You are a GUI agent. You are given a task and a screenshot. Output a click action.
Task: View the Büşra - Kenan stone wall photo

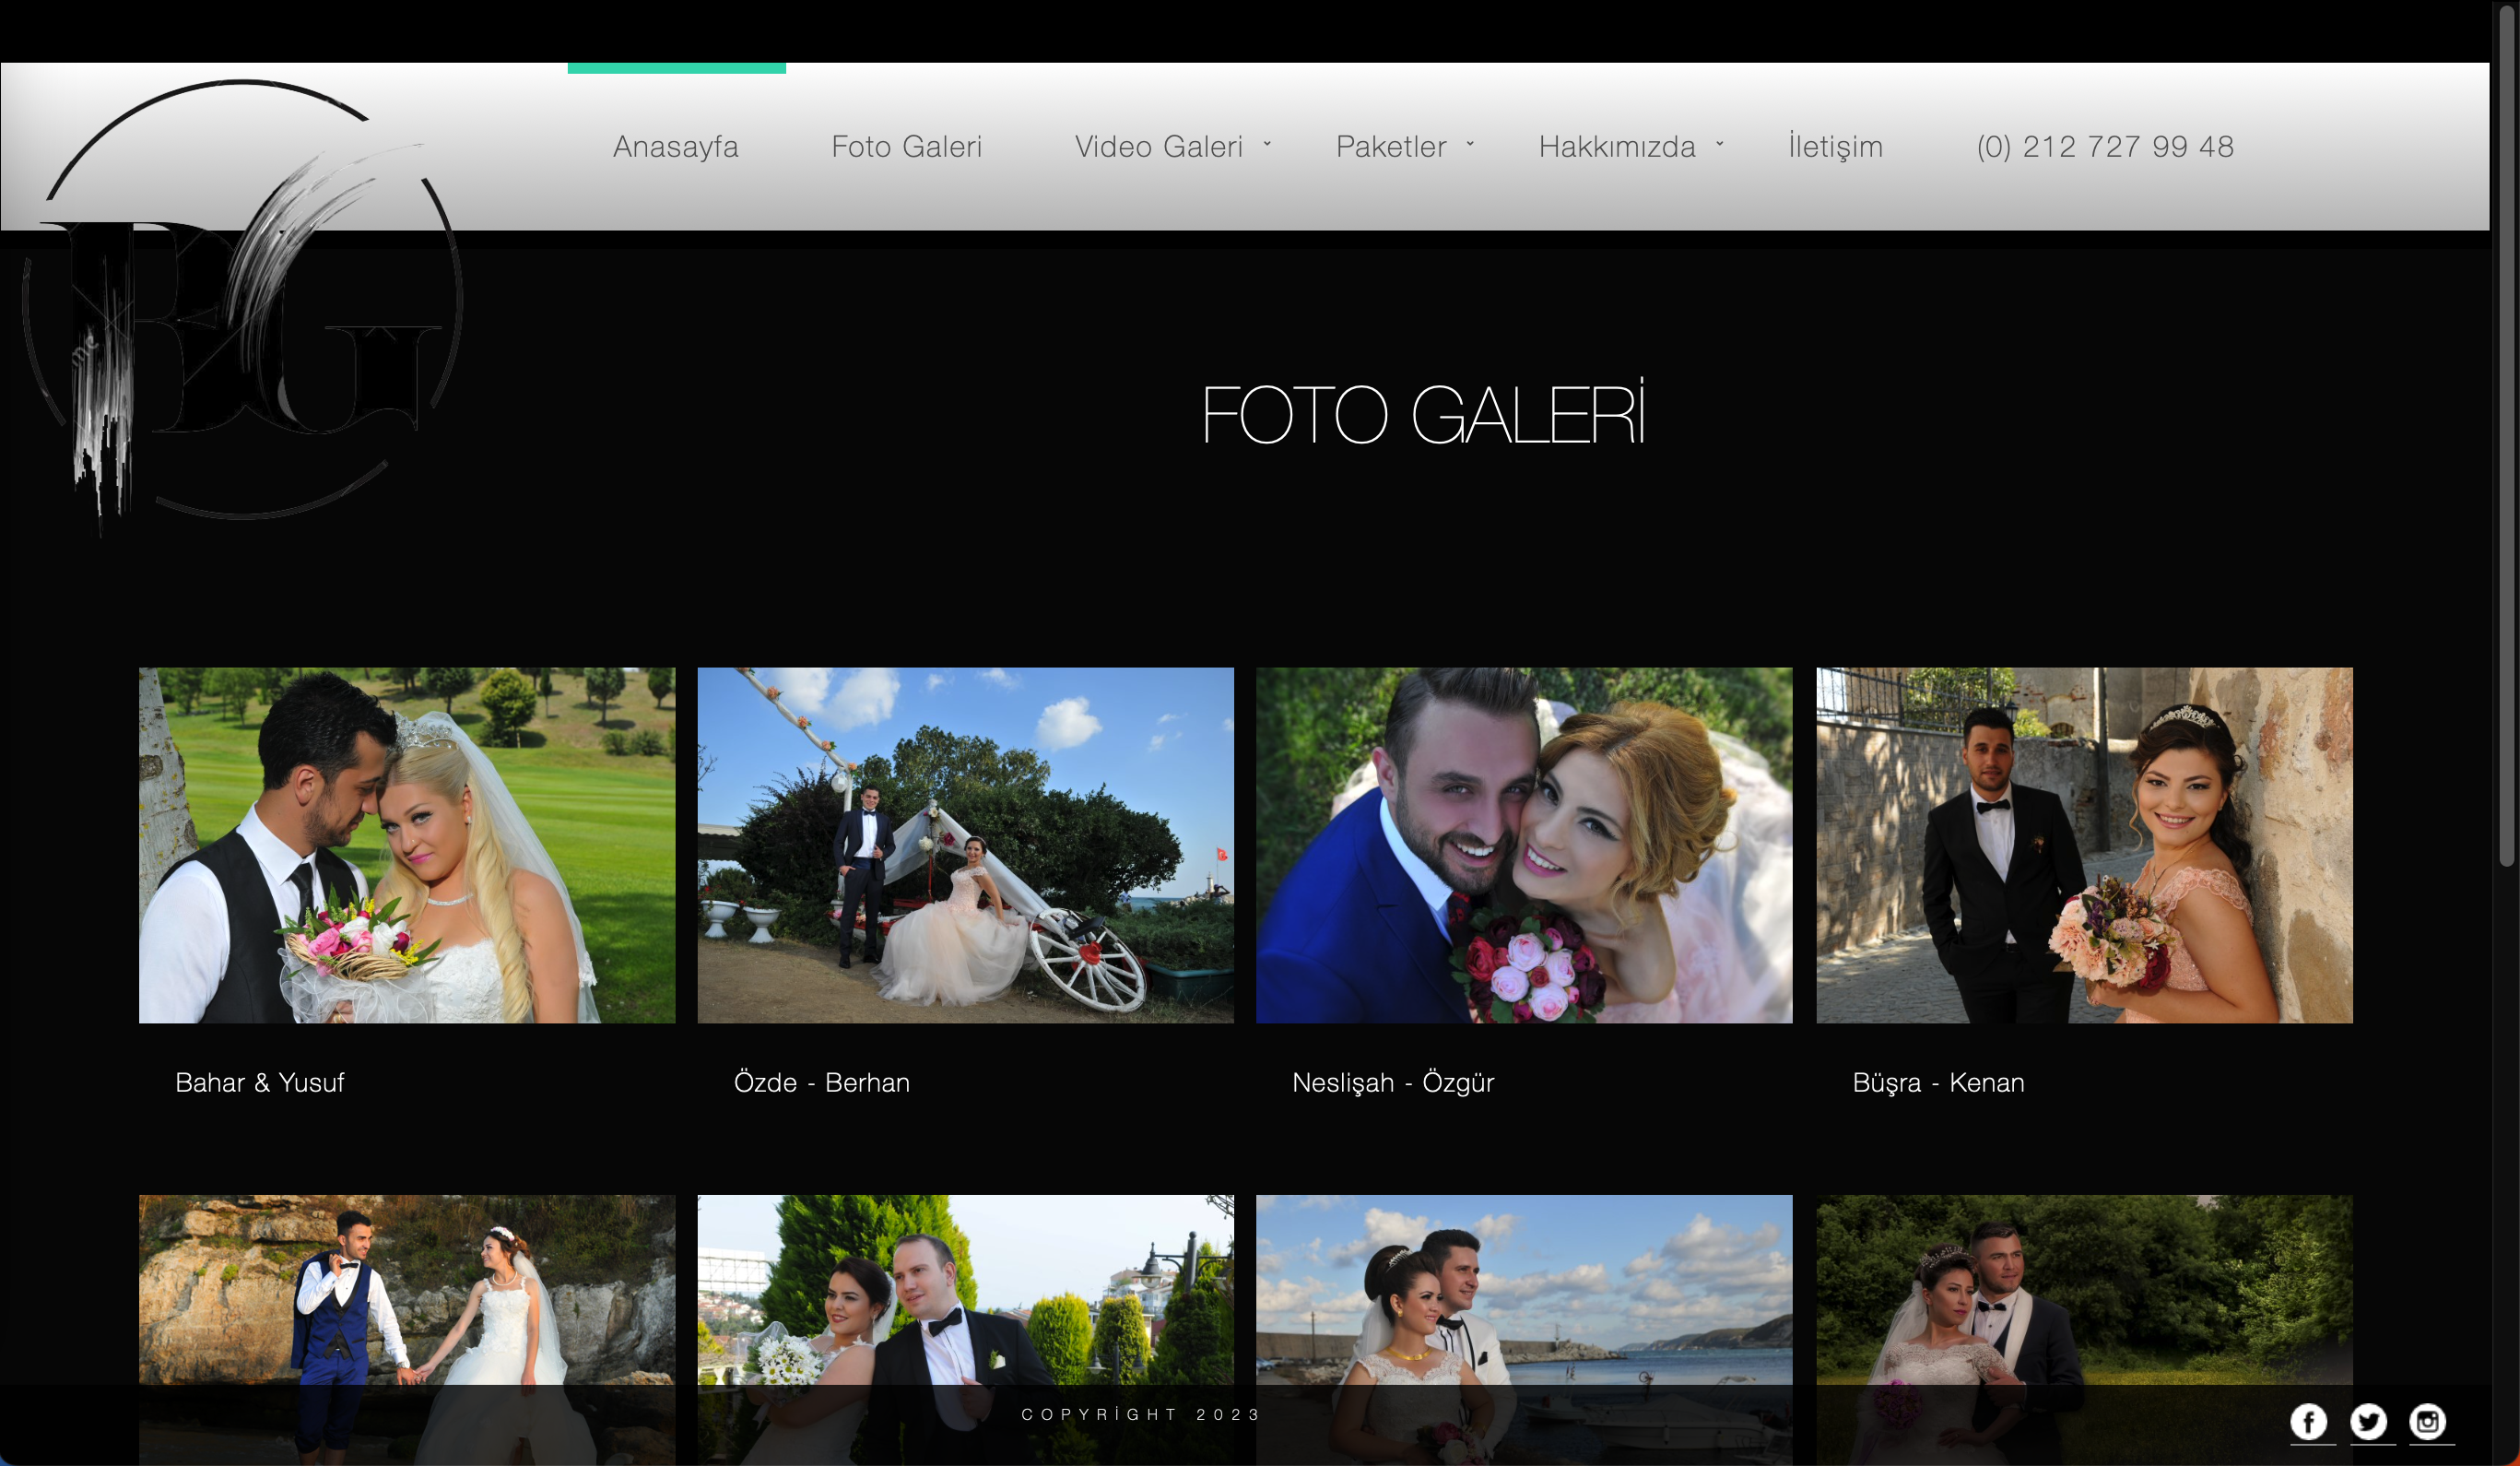[x=2084, y=845]
